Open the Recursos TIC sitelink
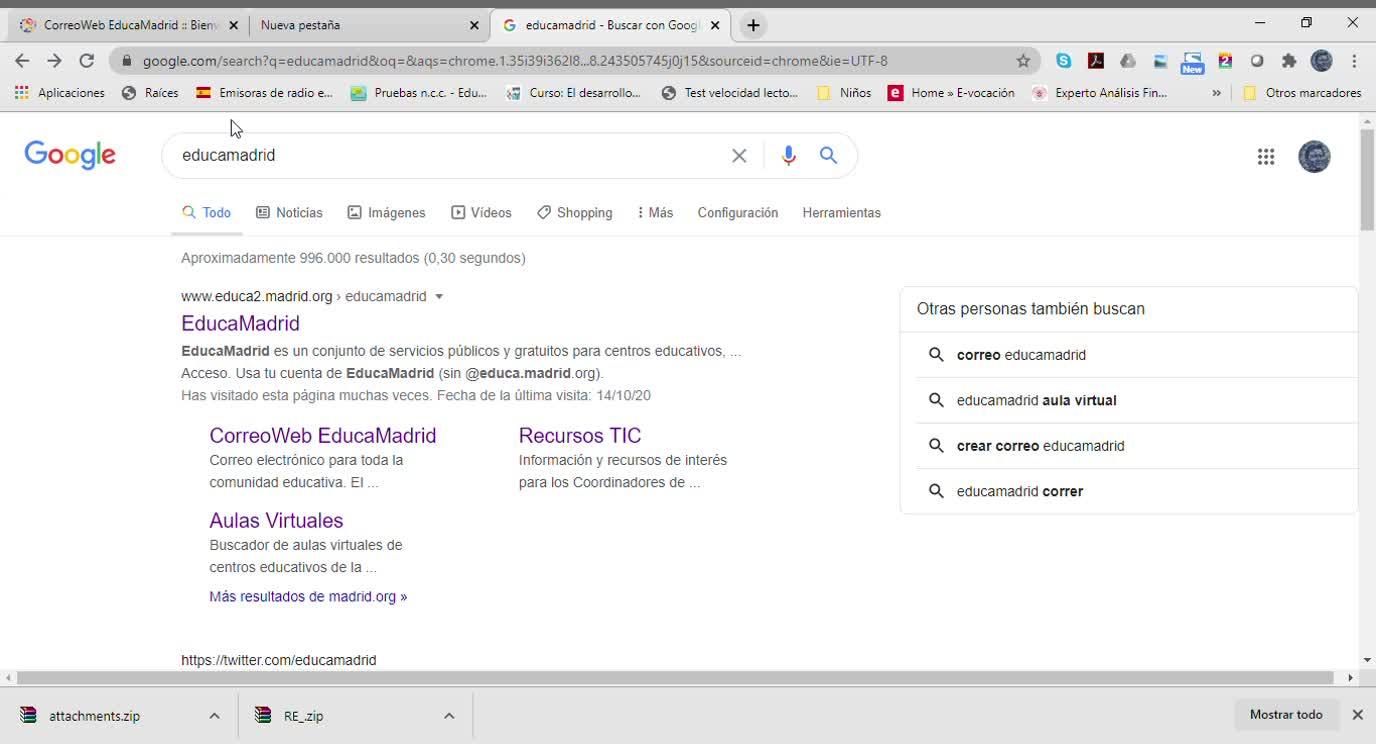This screenshot has width=1376, height=744. coord(580,436)
